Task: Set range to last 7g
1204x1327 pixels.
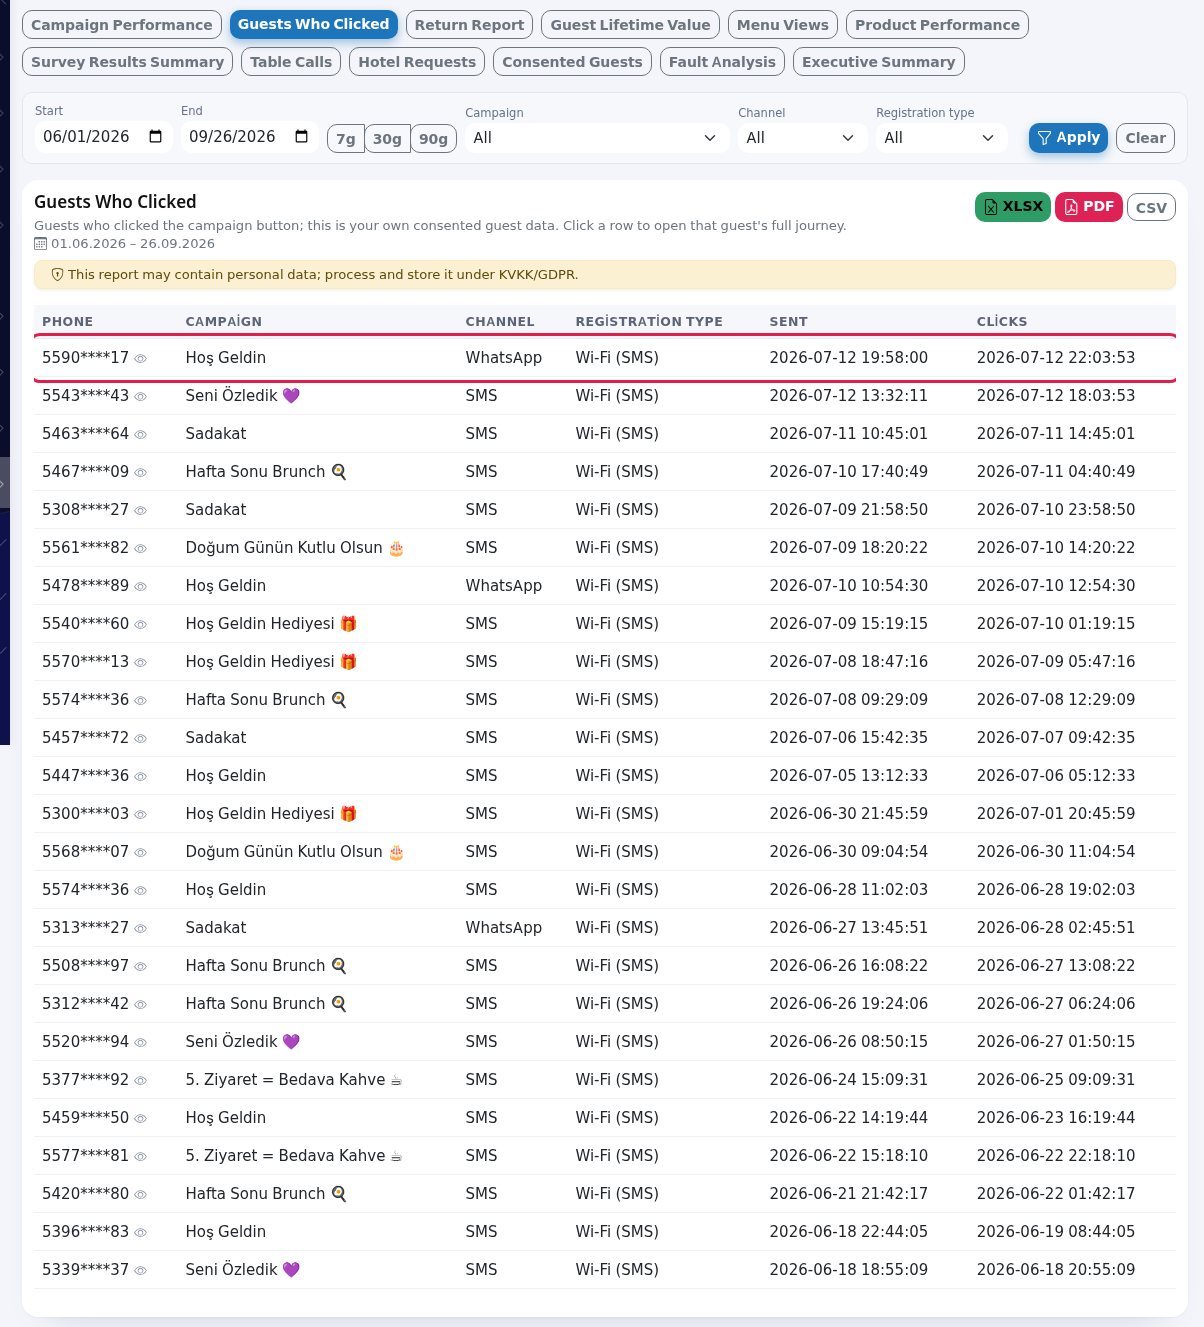Action: coord(346,139)
